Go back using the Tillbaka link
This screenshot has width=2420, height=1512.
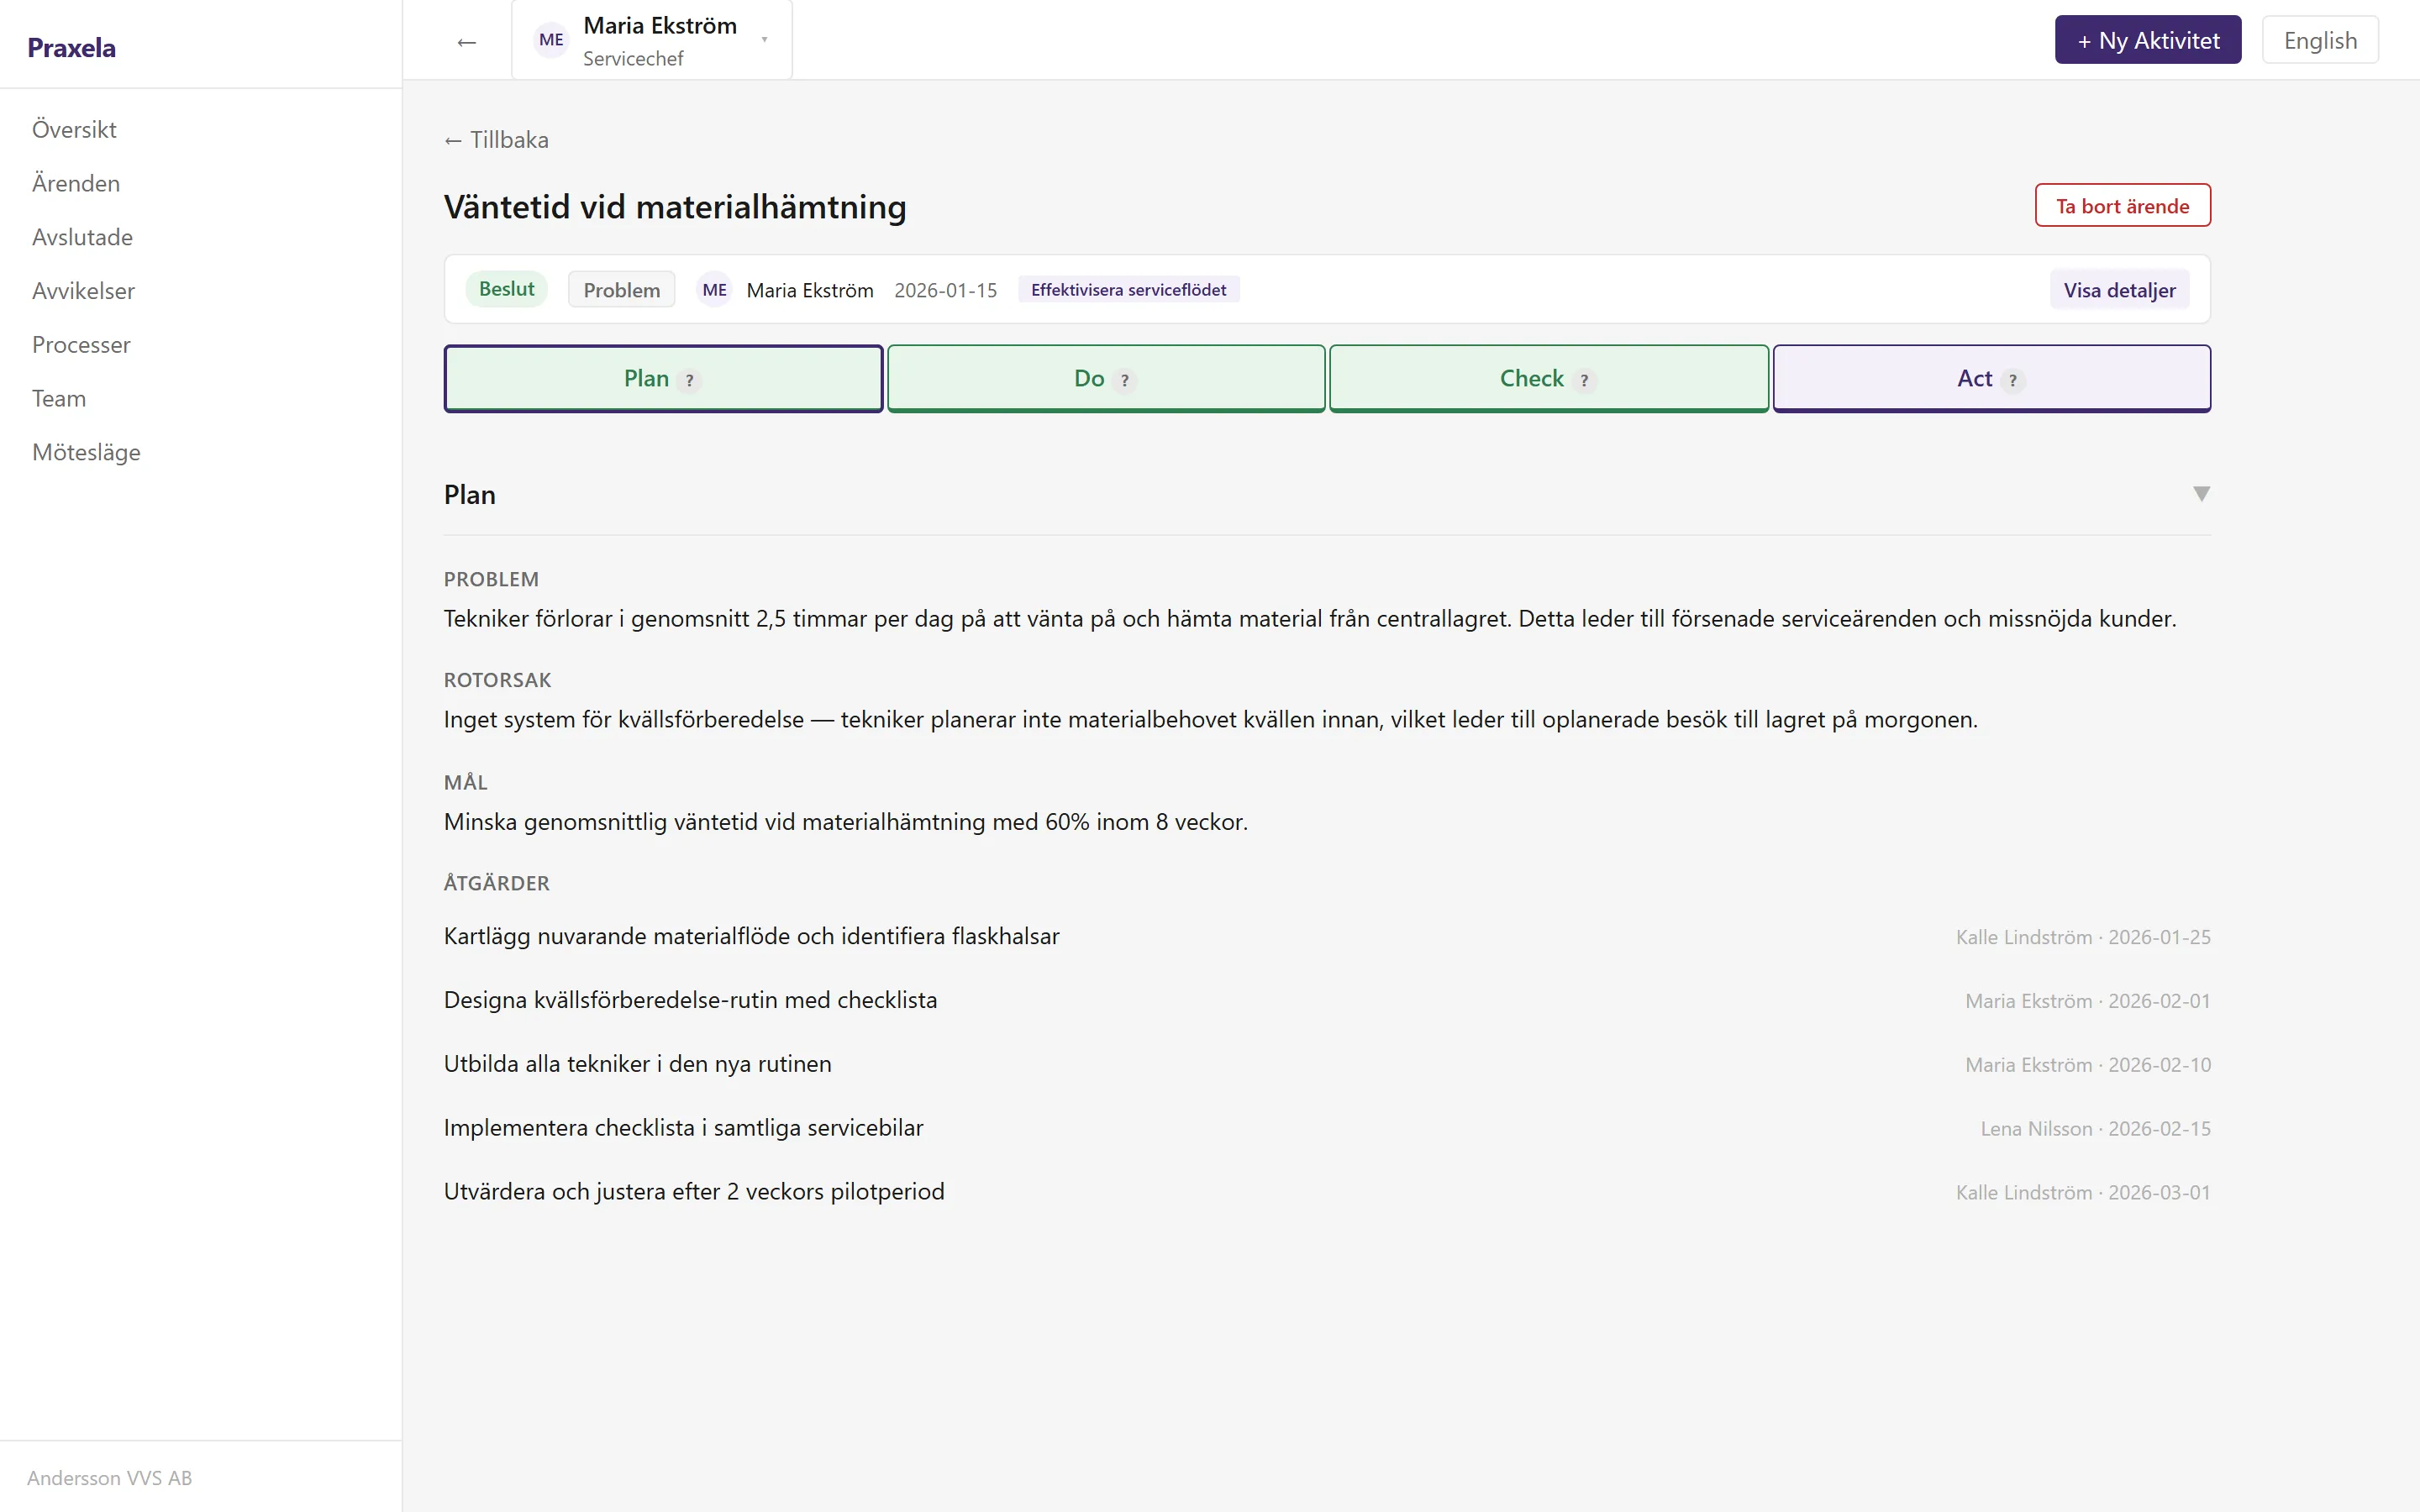496,140
